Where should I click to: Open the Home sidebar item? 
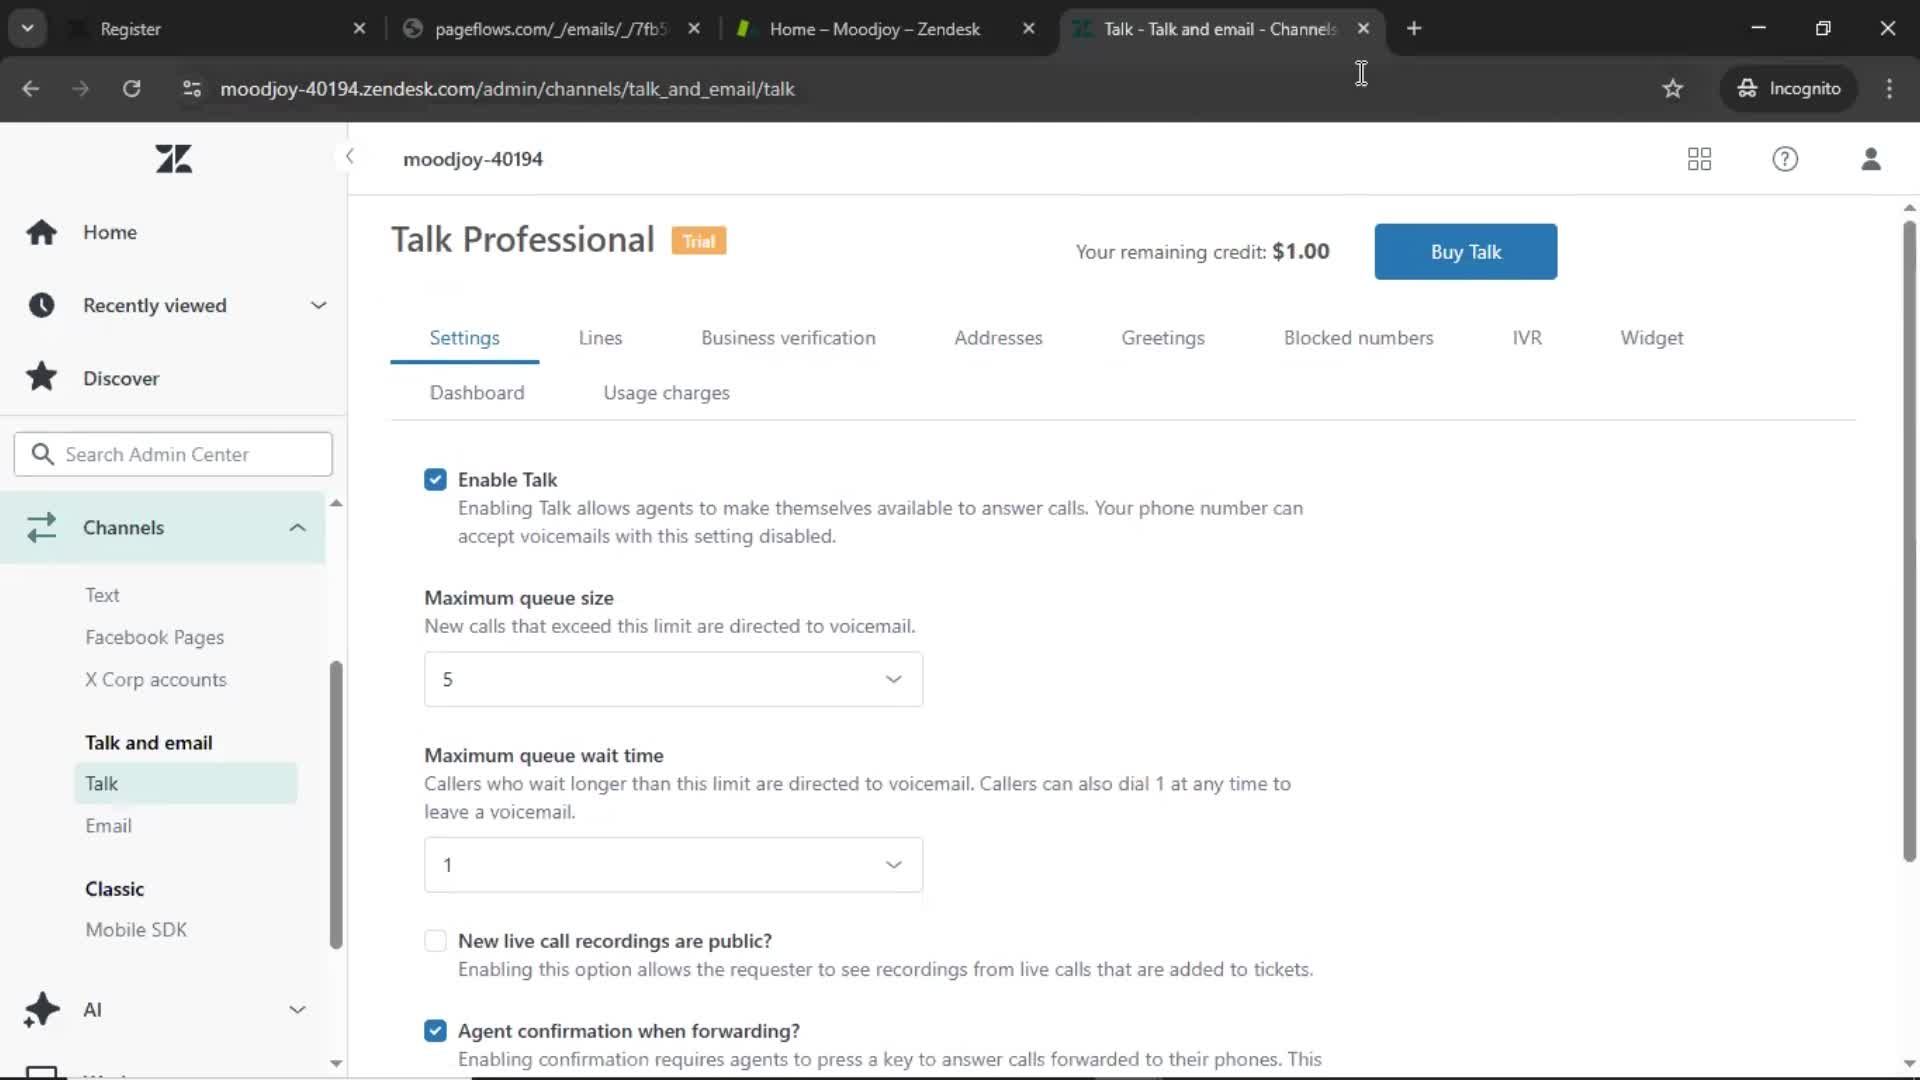(x=110, y=232)
